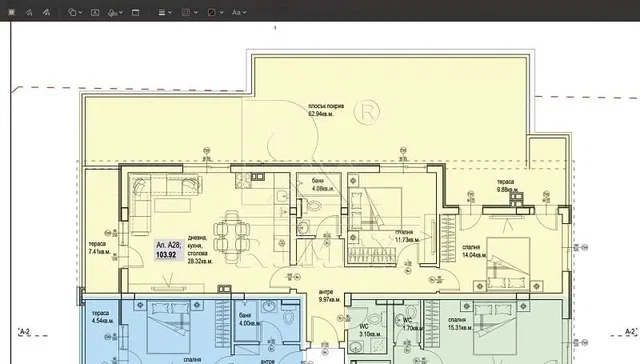The width and height of the screenshot is (640, 364).
Task: Click the 'баня 4.08кв.м.' label
Action: (x=322, y=184)
